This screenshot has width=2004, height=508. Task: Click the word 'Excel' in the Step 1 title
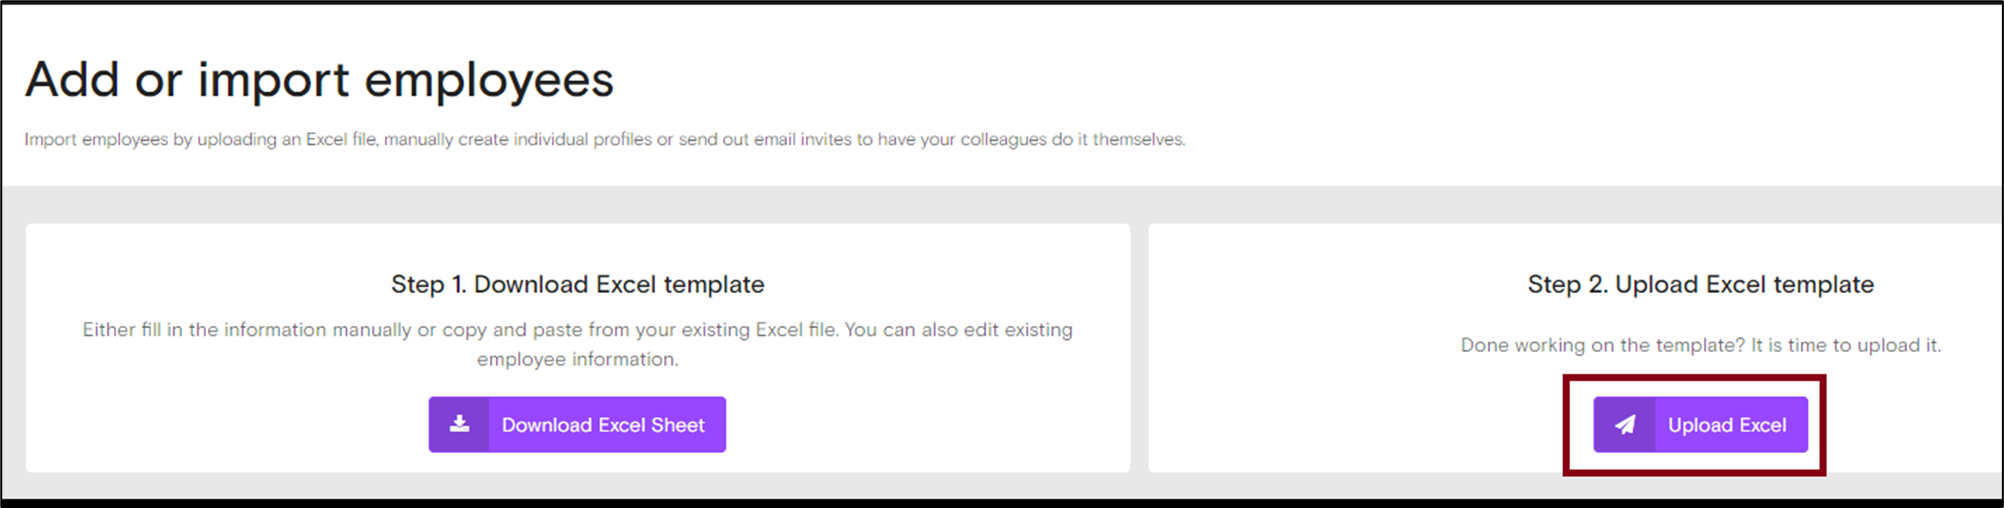tap(627, 284)
